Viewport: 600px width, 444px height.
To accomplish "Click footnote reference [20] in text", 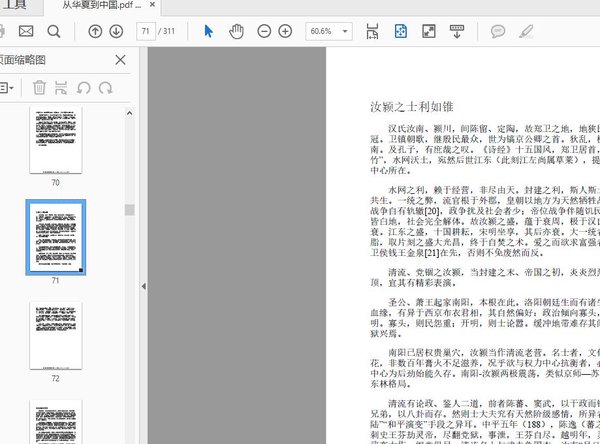I will point(432,211).
